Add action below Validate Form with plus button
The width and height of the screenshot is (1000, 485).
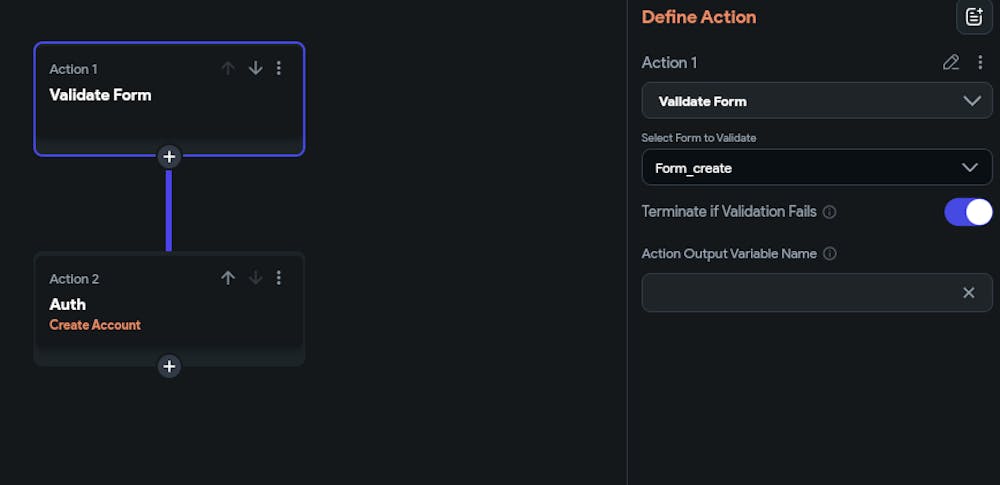tap(169, 156)
